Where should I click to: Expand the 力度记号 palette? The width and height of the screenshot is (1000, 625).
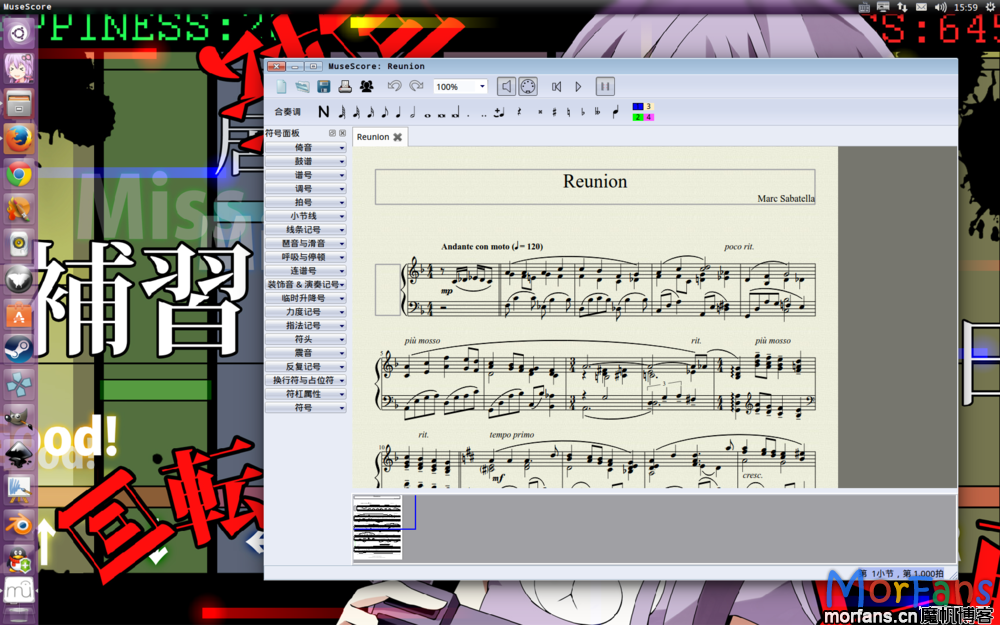coord(306,312)
